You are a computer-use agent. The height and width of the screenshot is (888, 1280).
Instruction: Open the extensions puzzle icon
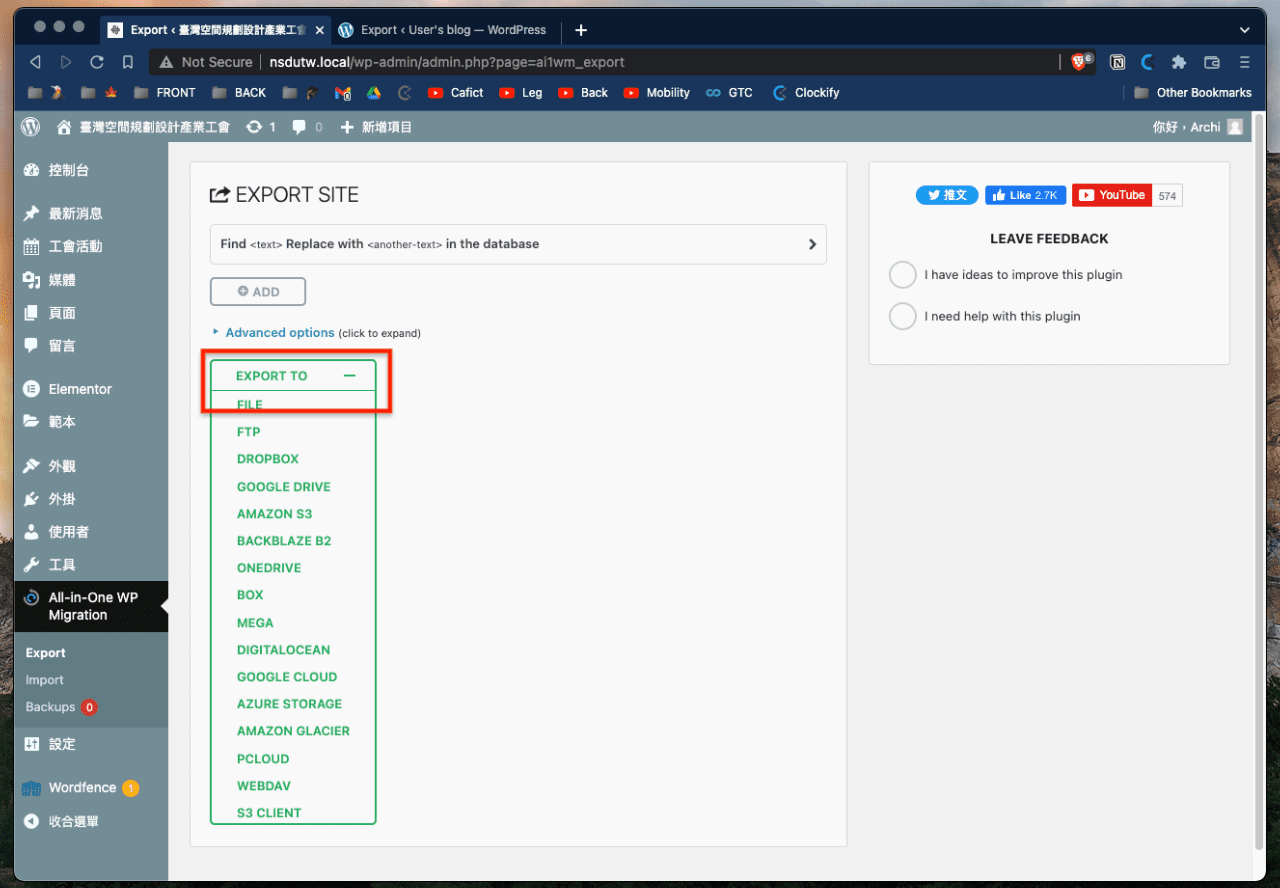pos(1179,62)
